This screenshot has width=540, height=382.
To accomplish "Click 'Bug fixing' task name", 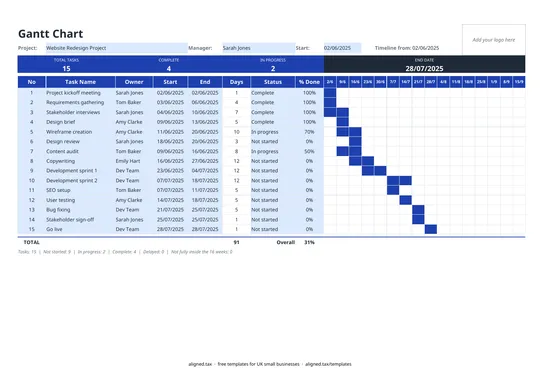I will click(58, 210).
